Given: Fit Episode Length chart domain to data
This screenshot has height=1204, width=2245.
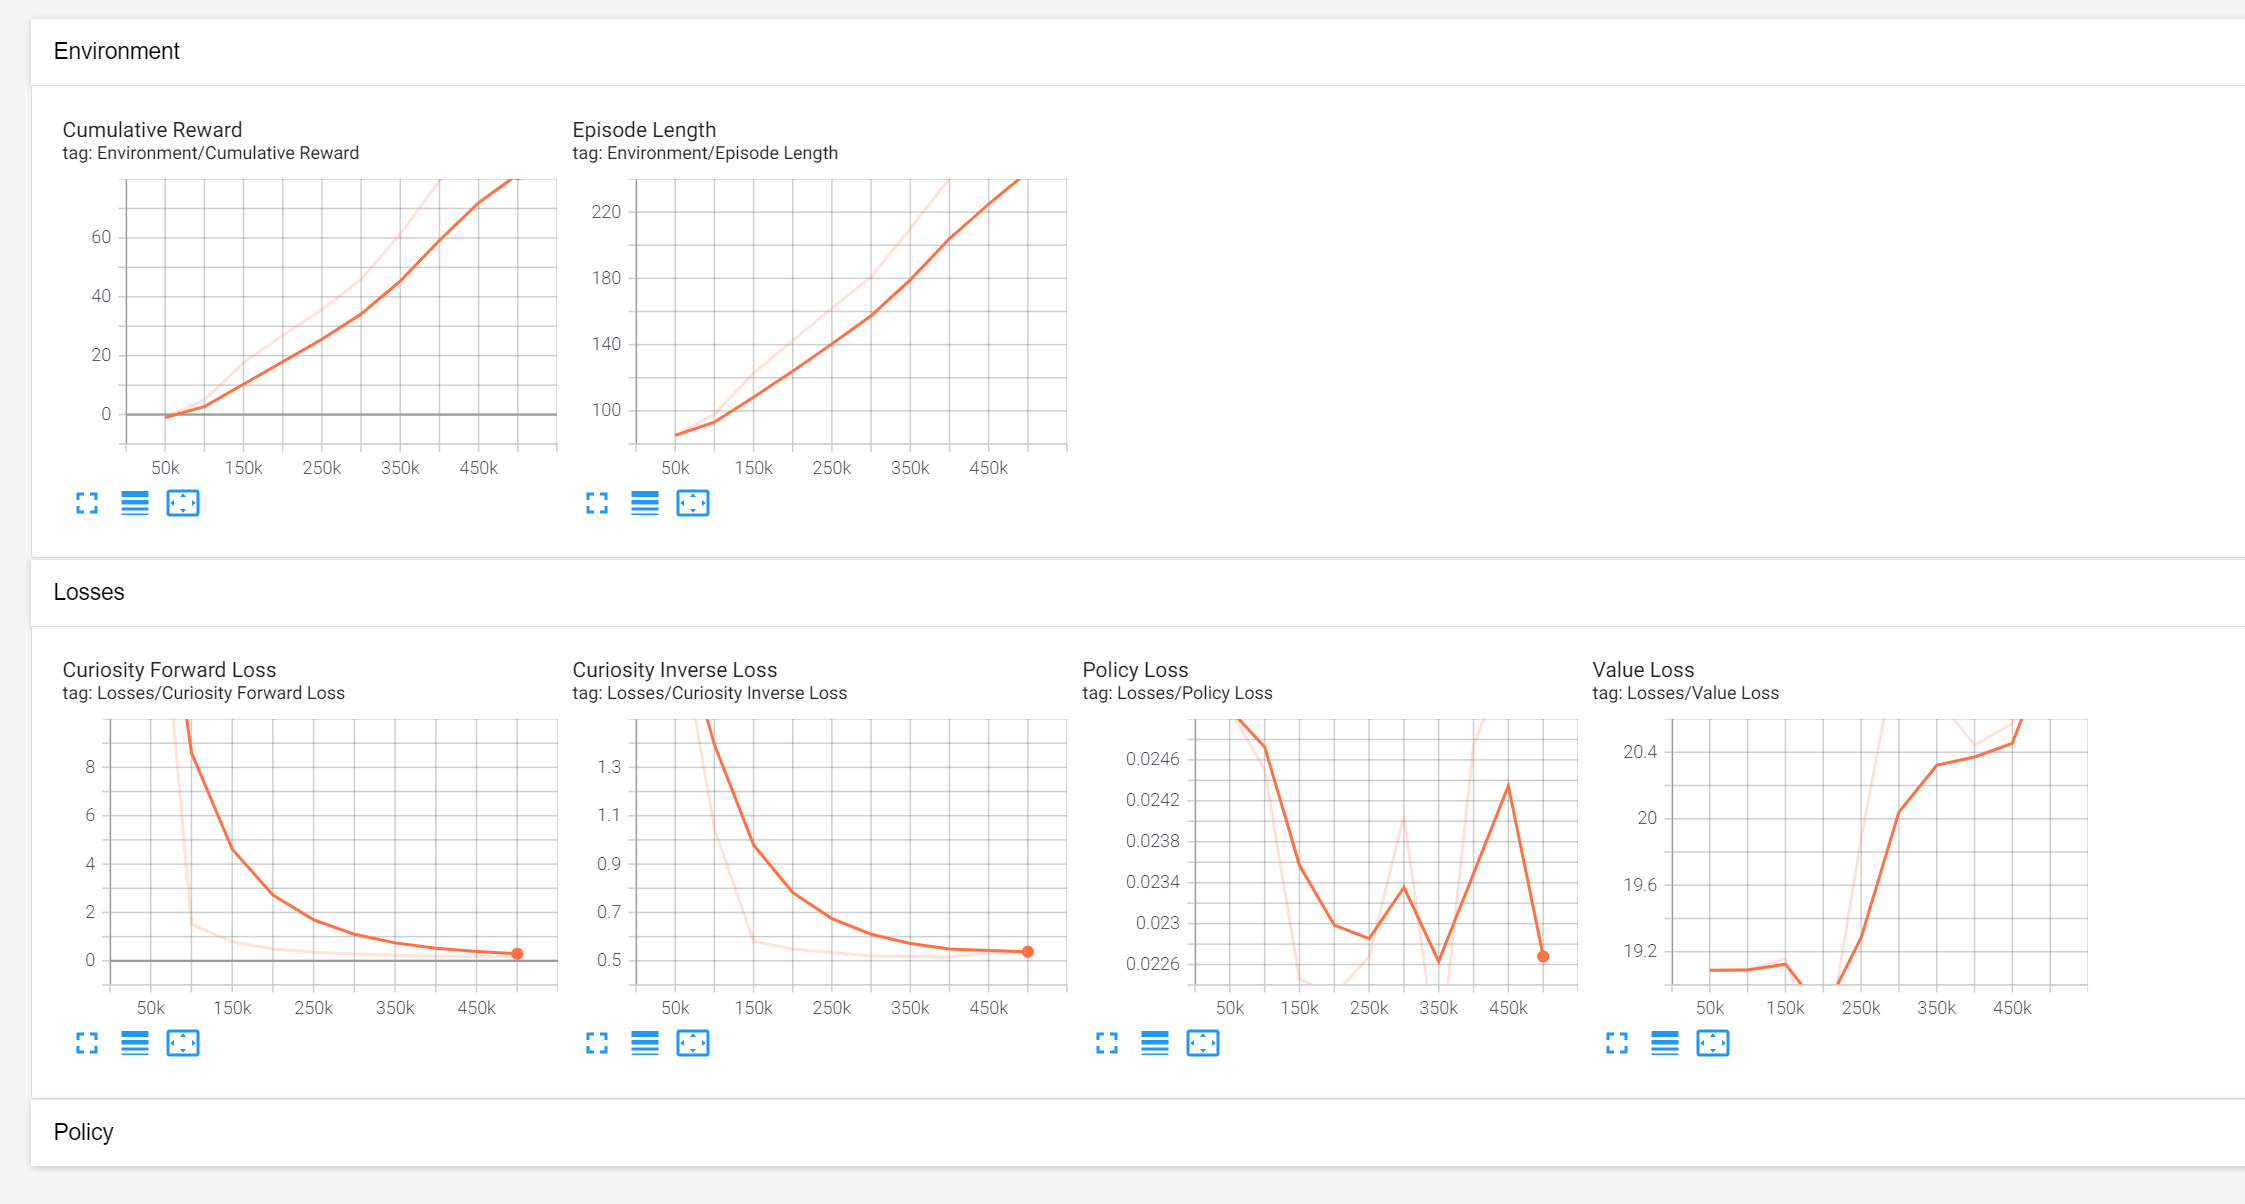Looking at the screenshot, I should pyautogui.click(x=693, y=503).
